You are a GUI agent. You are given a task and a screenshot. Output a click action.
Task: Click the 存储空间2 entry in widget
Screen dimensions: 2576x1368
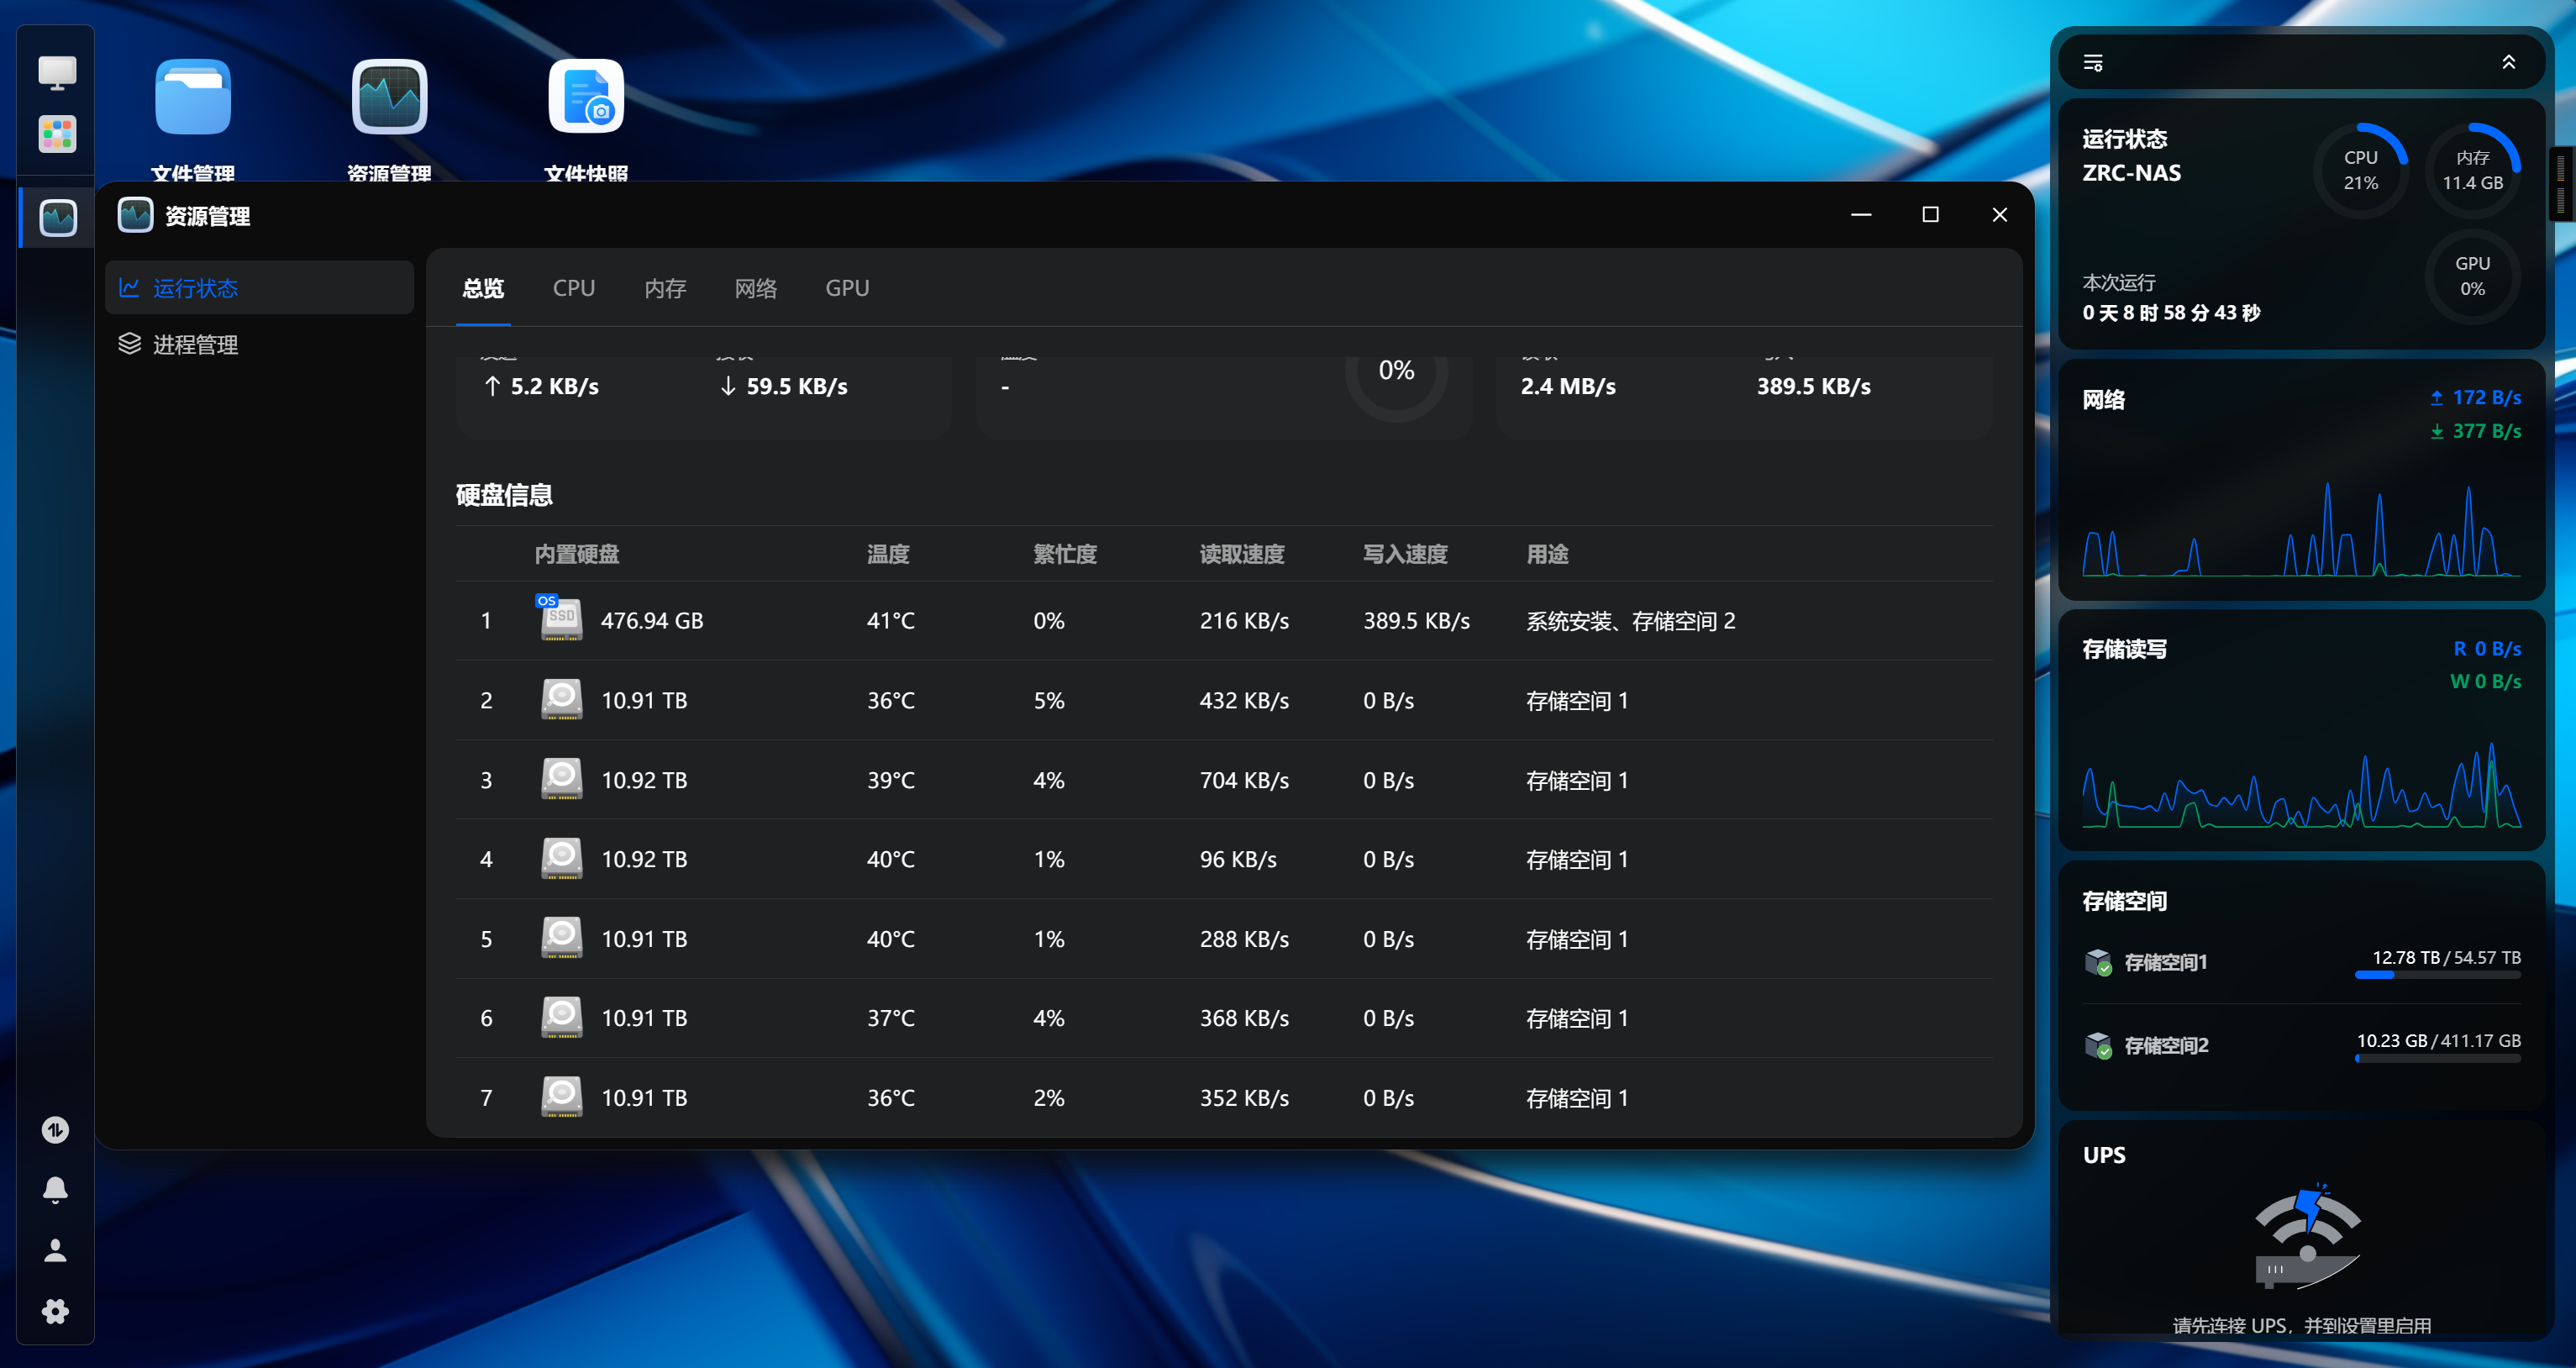(2166, 1045)
